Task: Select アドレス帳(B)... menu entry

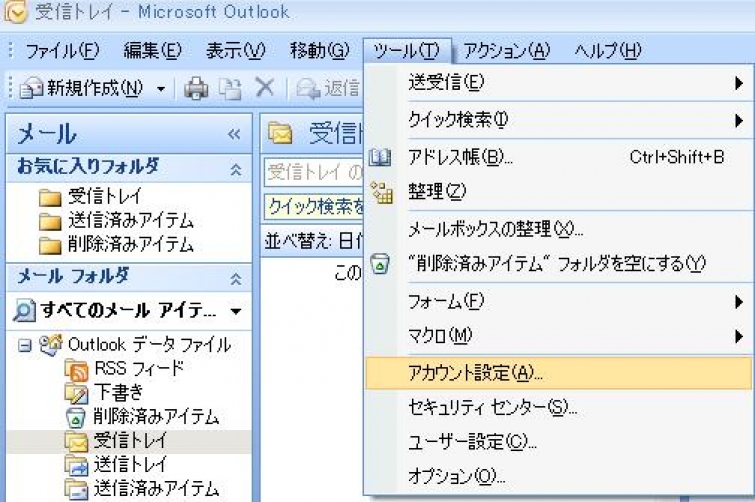Action: pos(559,157)
